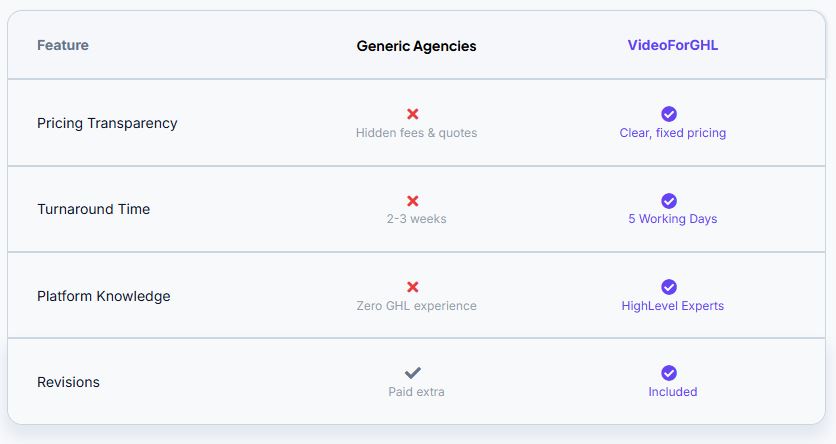Image resolution: width=836 pixels, height=444 pixels.
Task: Click purple check above 5 Working Days
Action: coord(669,201)
